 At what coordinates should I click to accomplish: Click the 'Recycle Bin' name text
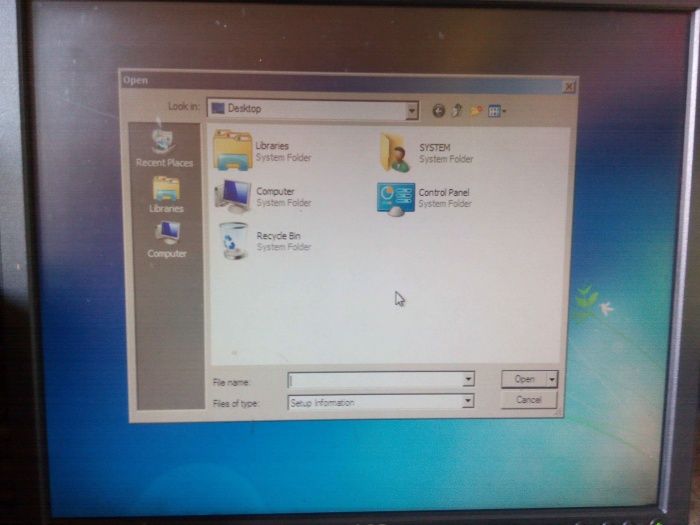pos(278,235)
